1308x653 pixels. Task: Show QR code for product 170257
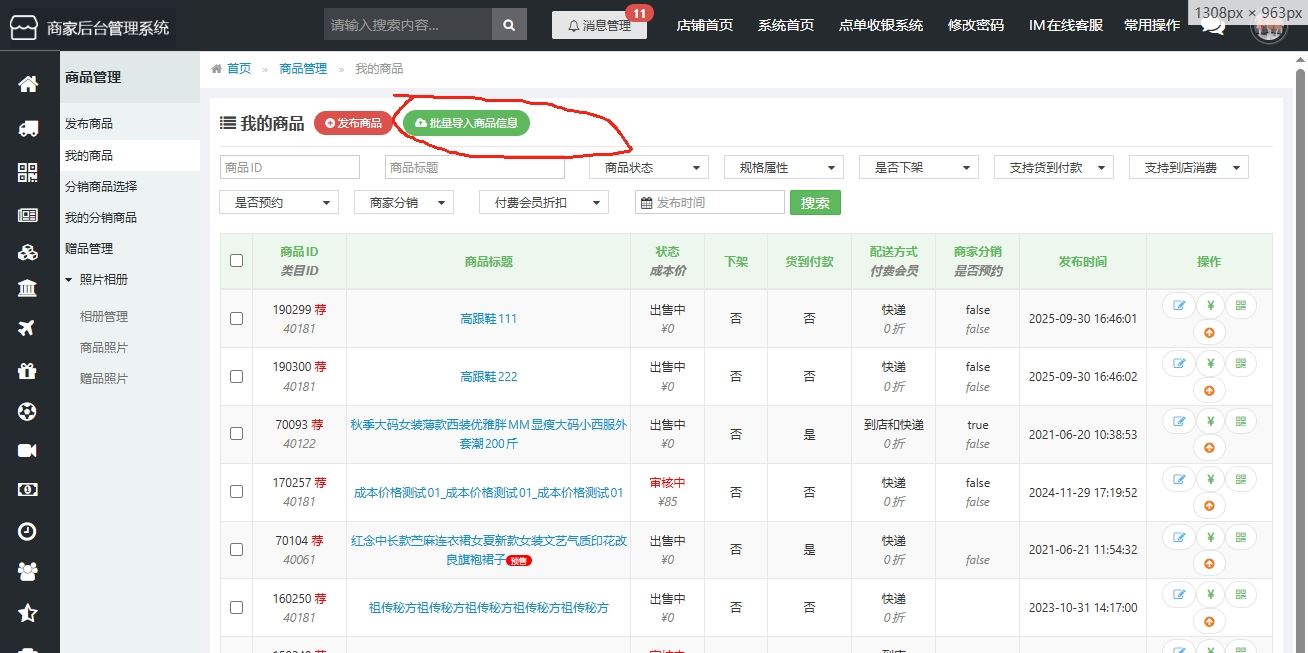click(x=1241, y=480)
